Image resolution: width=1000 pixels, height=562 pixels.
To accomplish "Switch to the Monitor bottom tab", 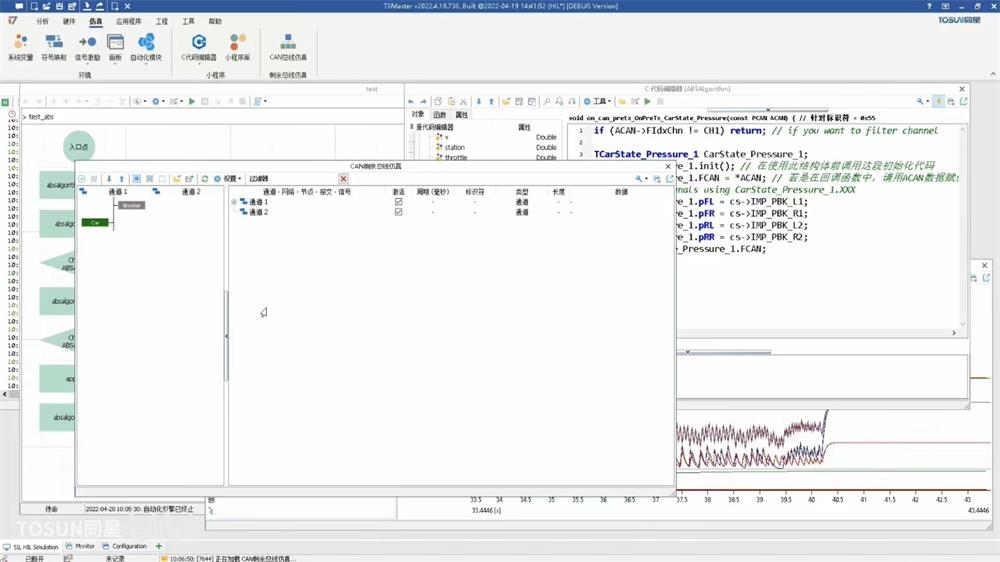I will 84,546.
